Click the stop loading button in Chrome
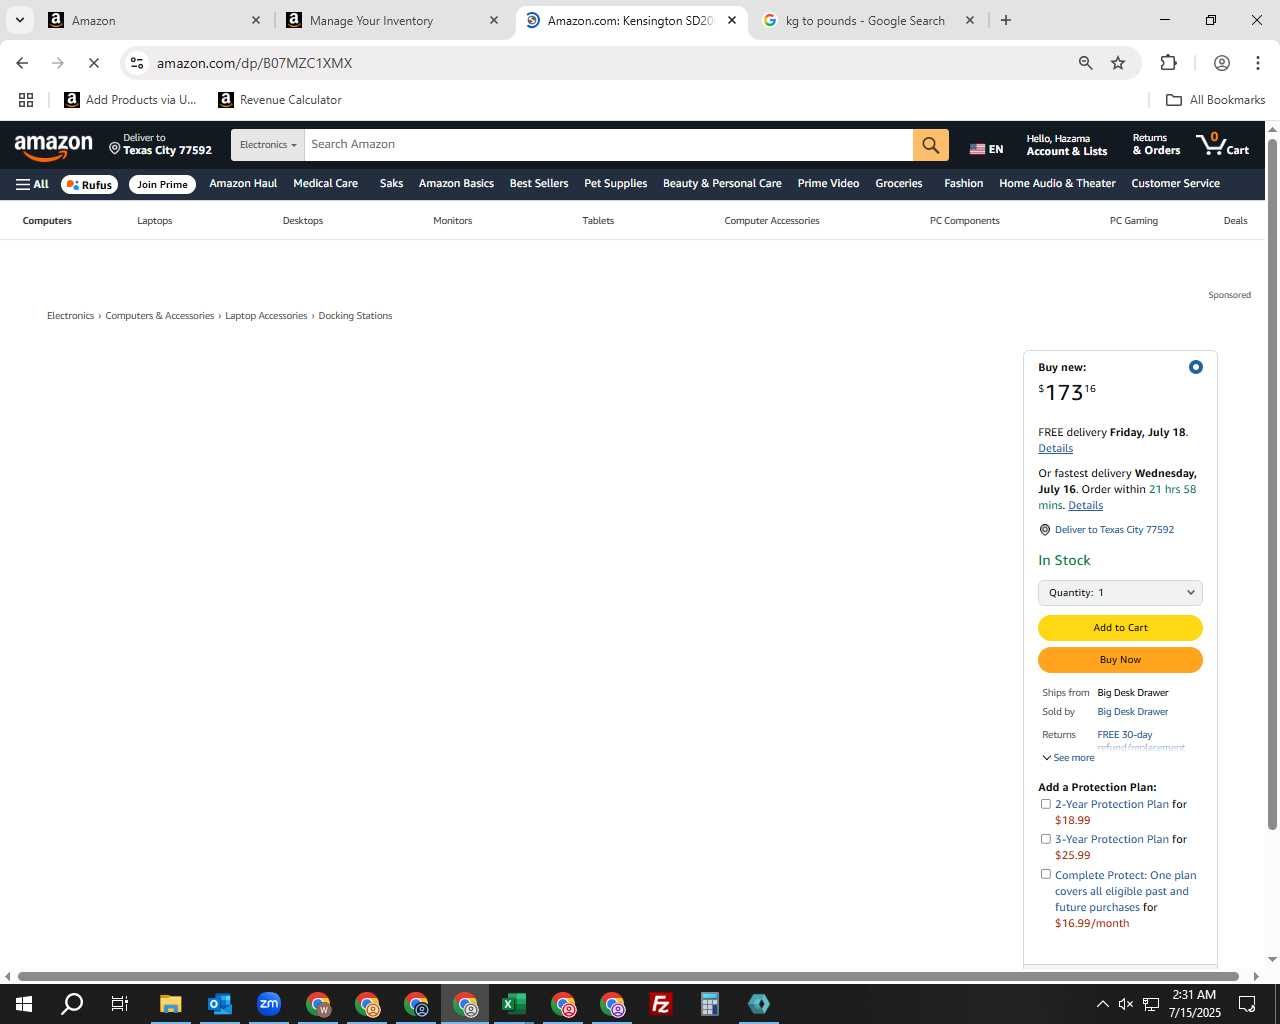The height and width of the screenshot is (1024, 1280). coord(94,63)
